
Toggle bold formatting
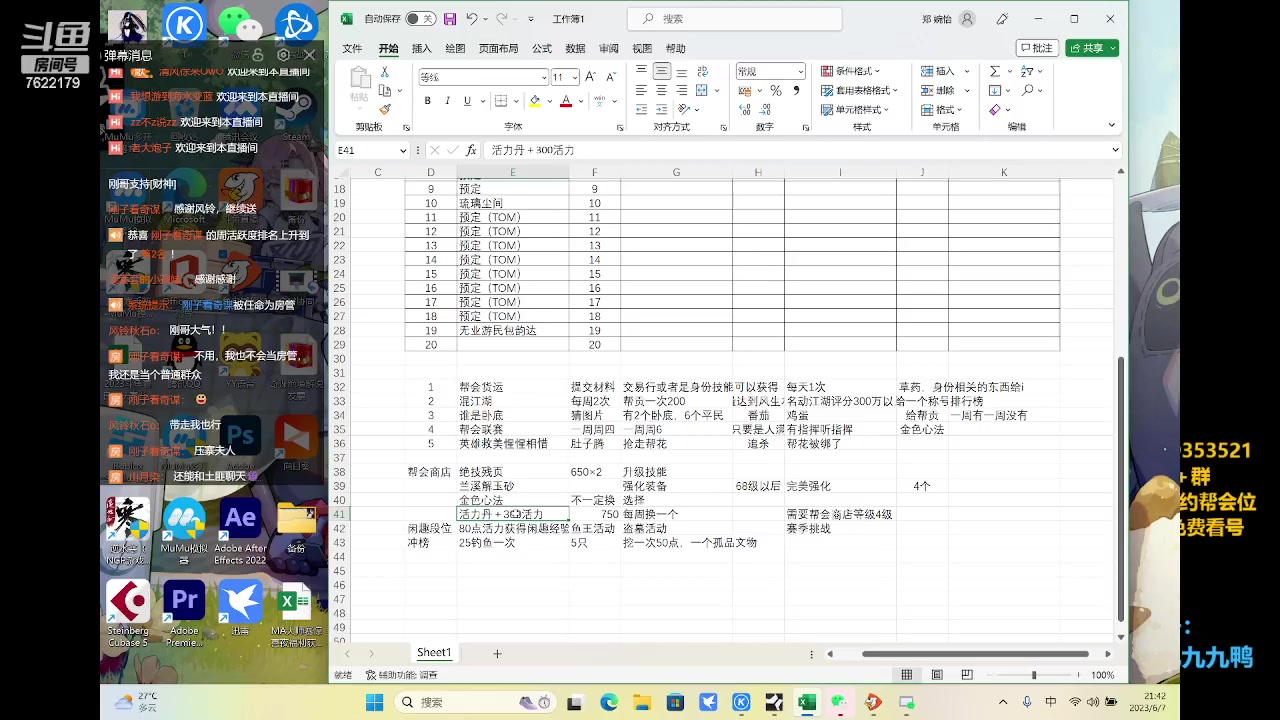[427, 101]
